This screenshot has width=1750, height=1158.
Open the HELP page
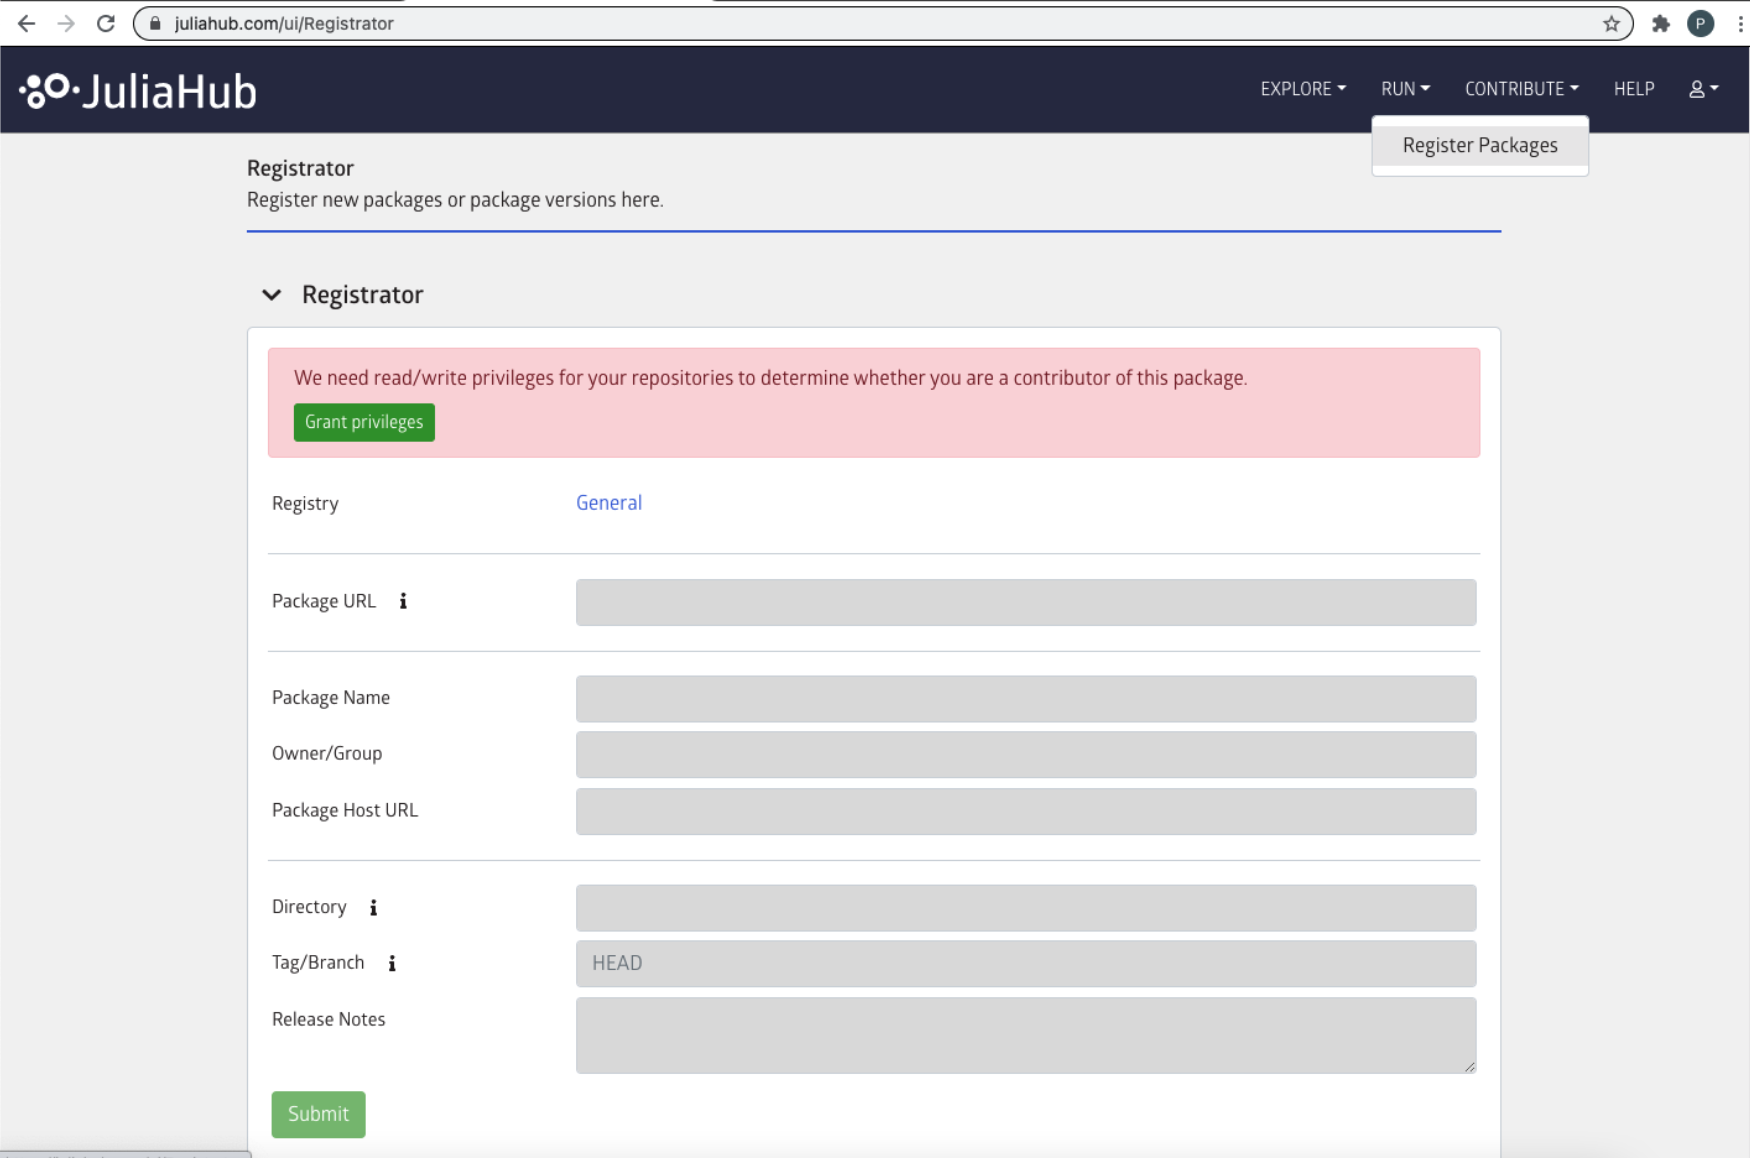(x=1634, y=89)
